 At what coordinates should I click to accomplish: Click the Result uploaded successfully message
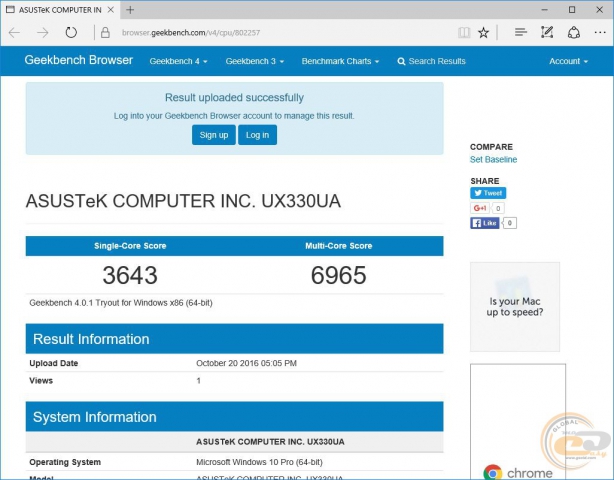pyautogui.click(x=234, y=97)
